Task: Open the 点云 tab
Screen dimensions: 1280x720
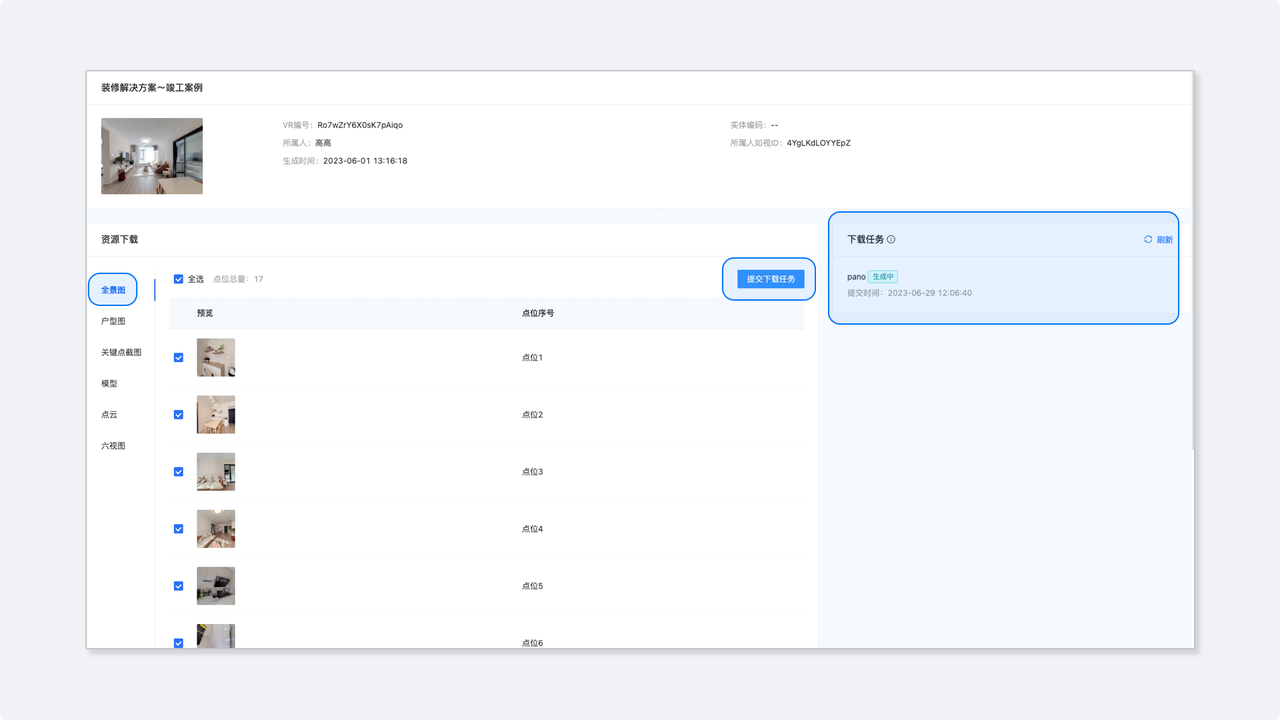Action: pyautogui.click(x=109, y=414)
